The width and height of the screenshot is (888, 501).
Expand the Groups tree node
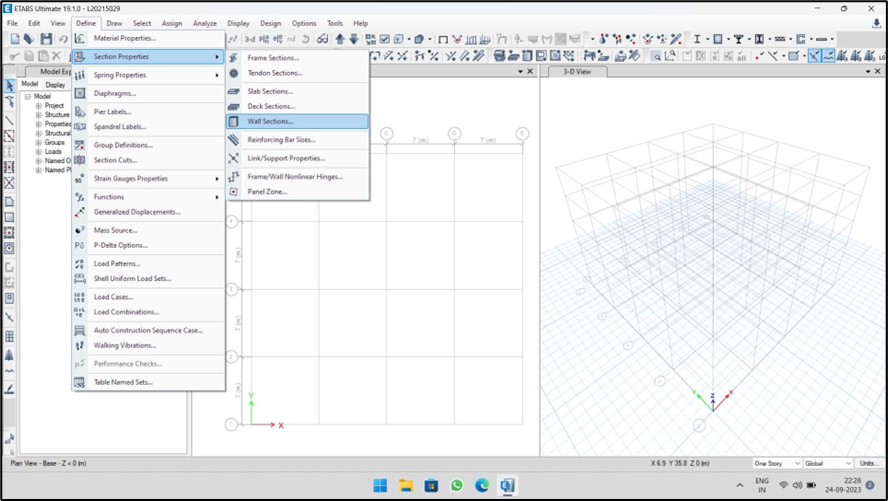(x=39, y=143)
